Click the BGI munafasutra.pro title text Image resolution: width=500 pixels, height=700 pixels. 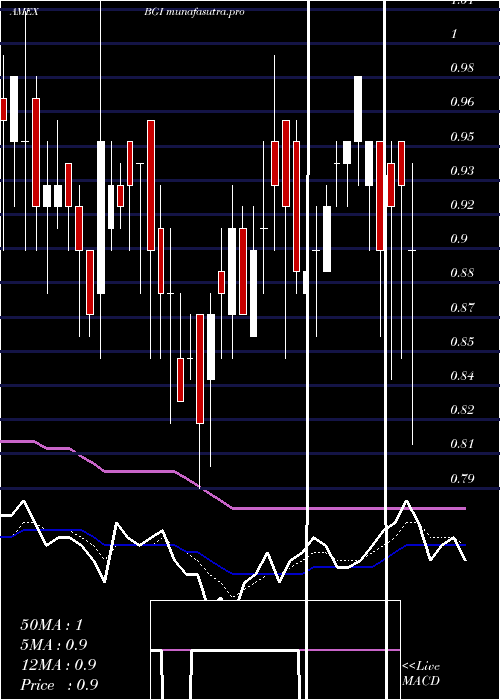pos(194,12)
